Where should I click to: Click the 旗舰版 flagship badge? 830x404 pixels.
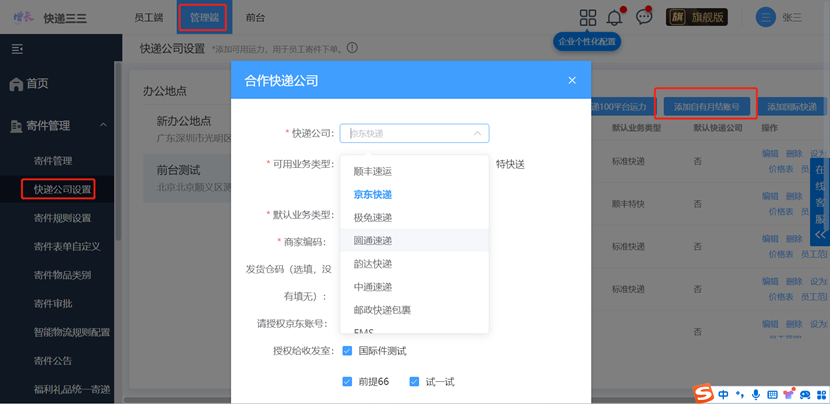pyautogui.click(x=697, y=17)
